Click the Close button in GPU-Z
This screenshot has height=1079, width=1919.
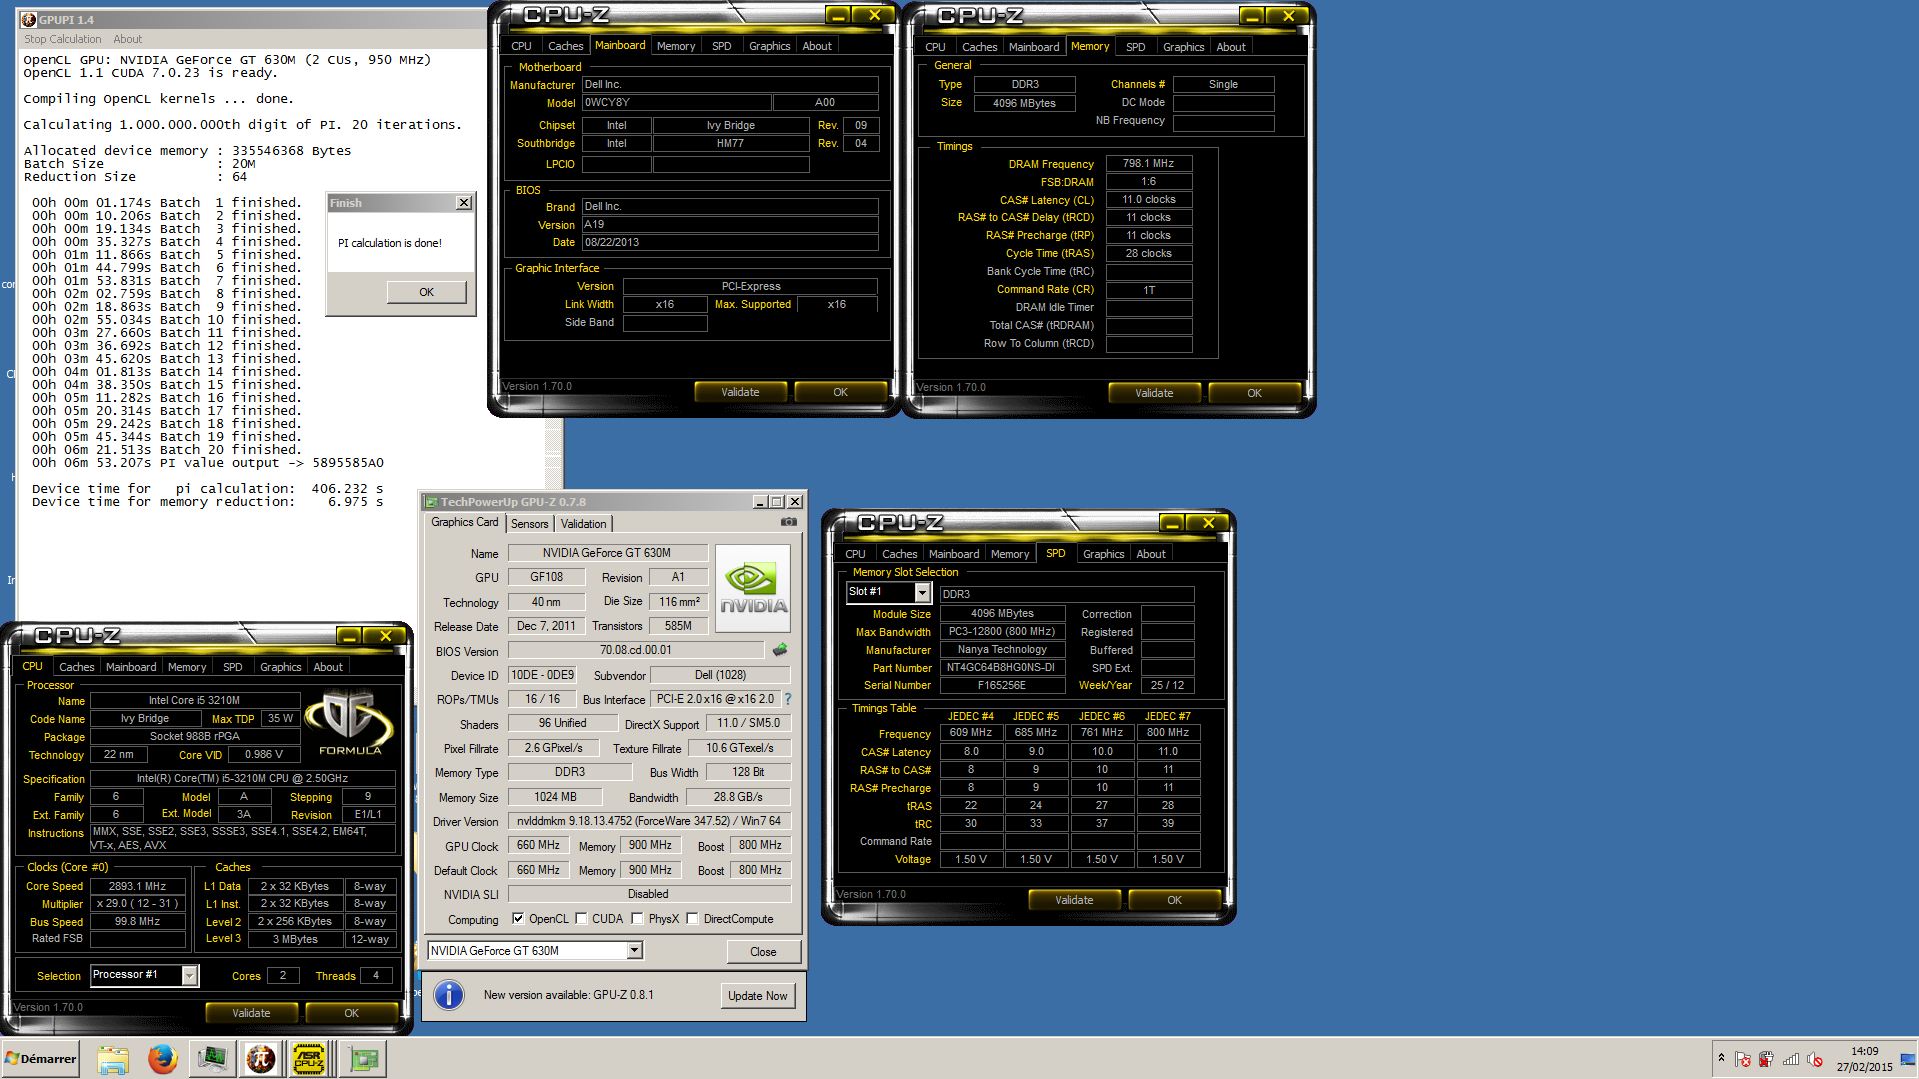pyautogui.click(x=763, y=952)
